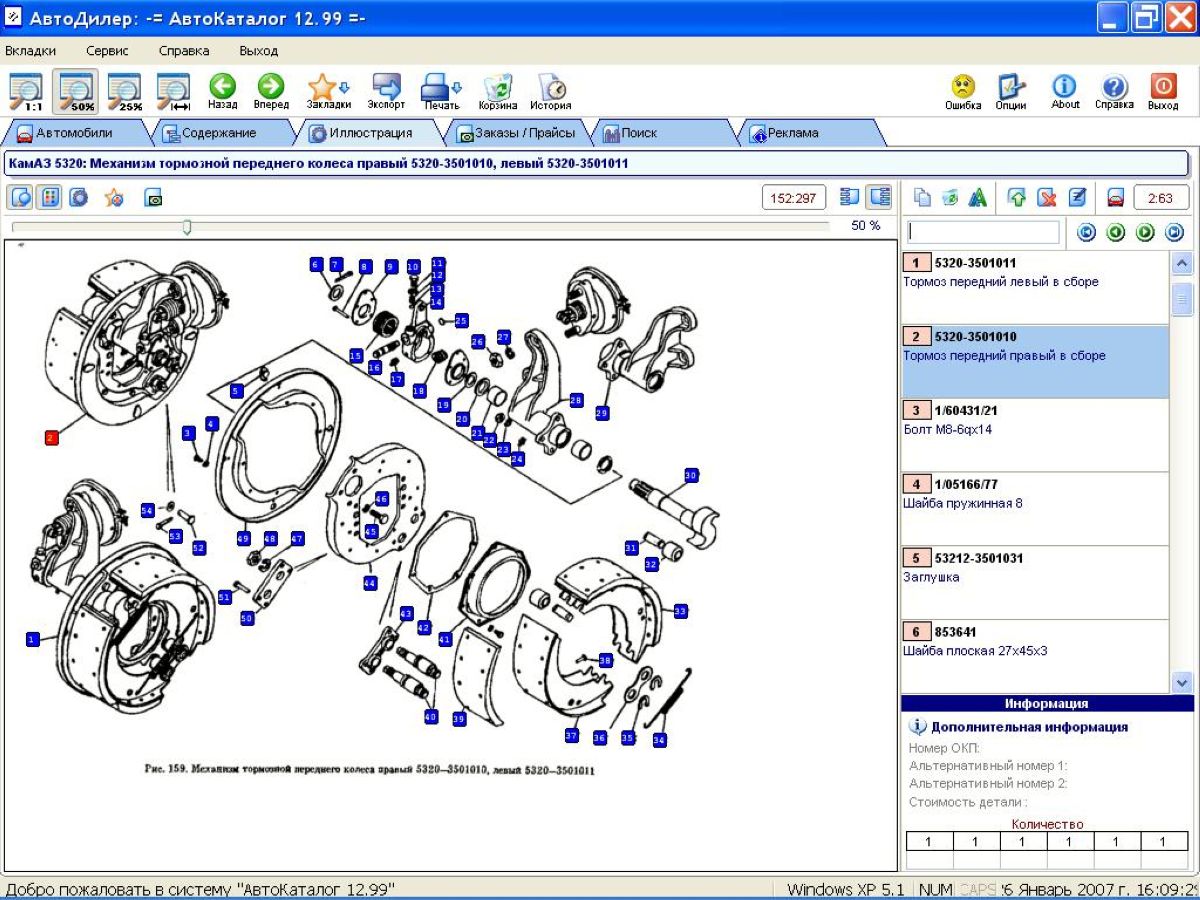Open the Сервис menu
The width and height of the screenshot is (1200, 900).
(107, 50)
